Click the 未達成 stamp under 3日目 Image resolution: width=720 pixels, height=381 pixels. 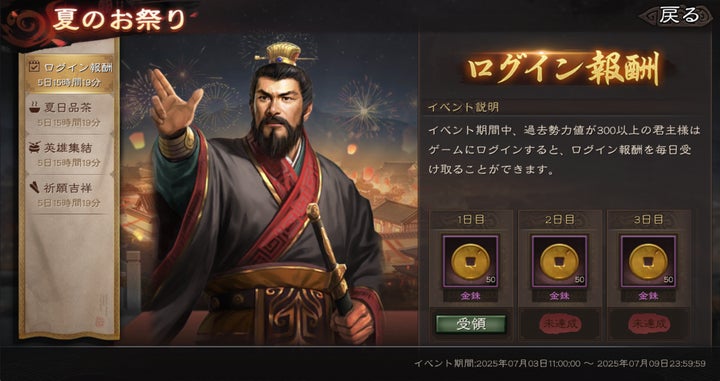point(648,324)
